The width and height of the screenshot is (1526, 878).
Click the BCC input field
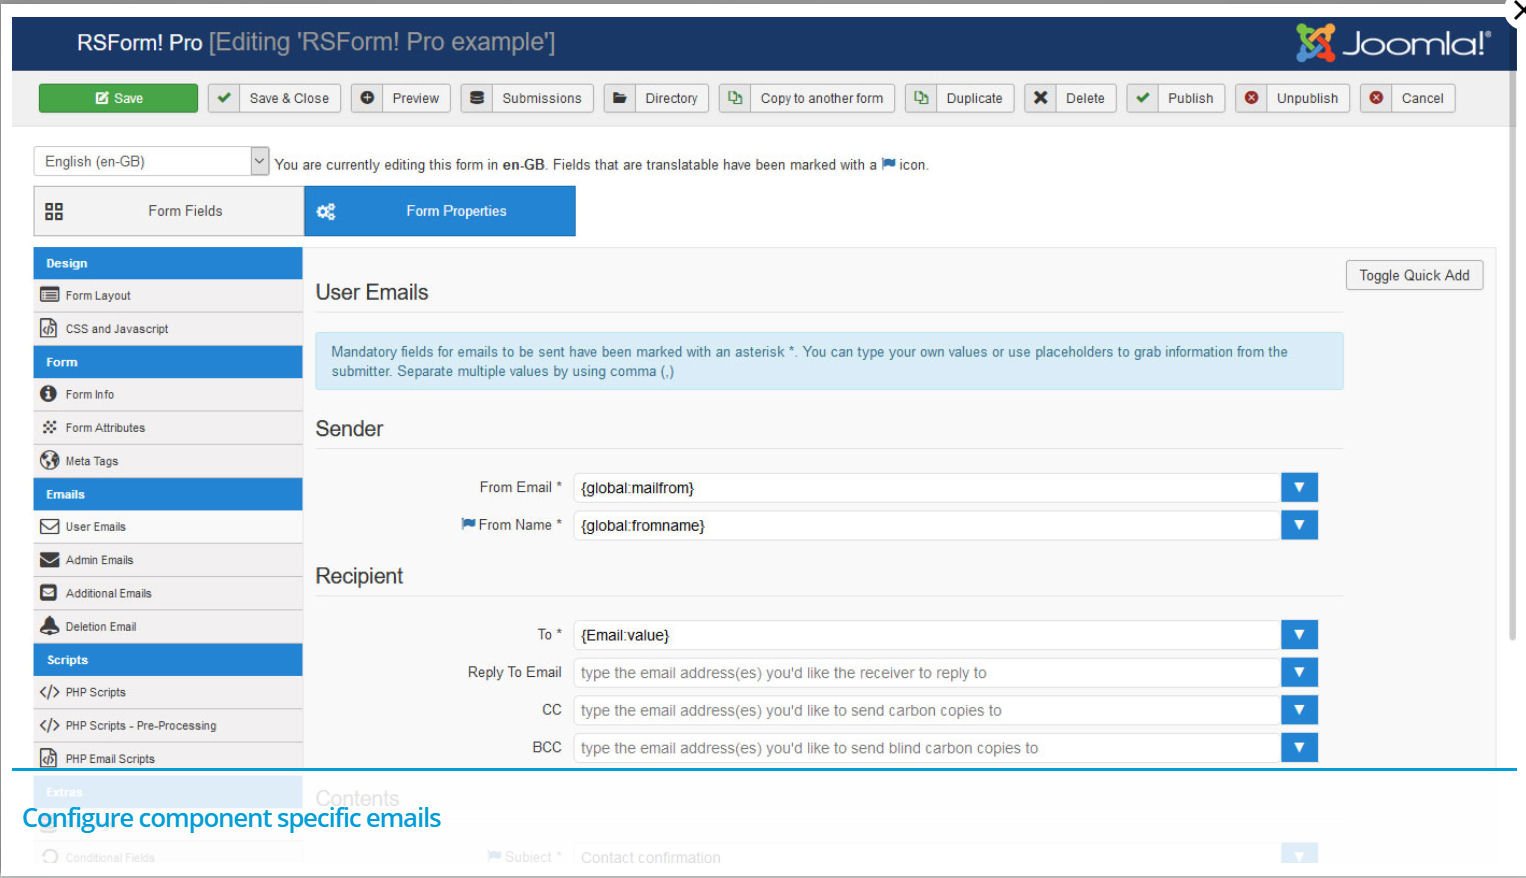927,747
